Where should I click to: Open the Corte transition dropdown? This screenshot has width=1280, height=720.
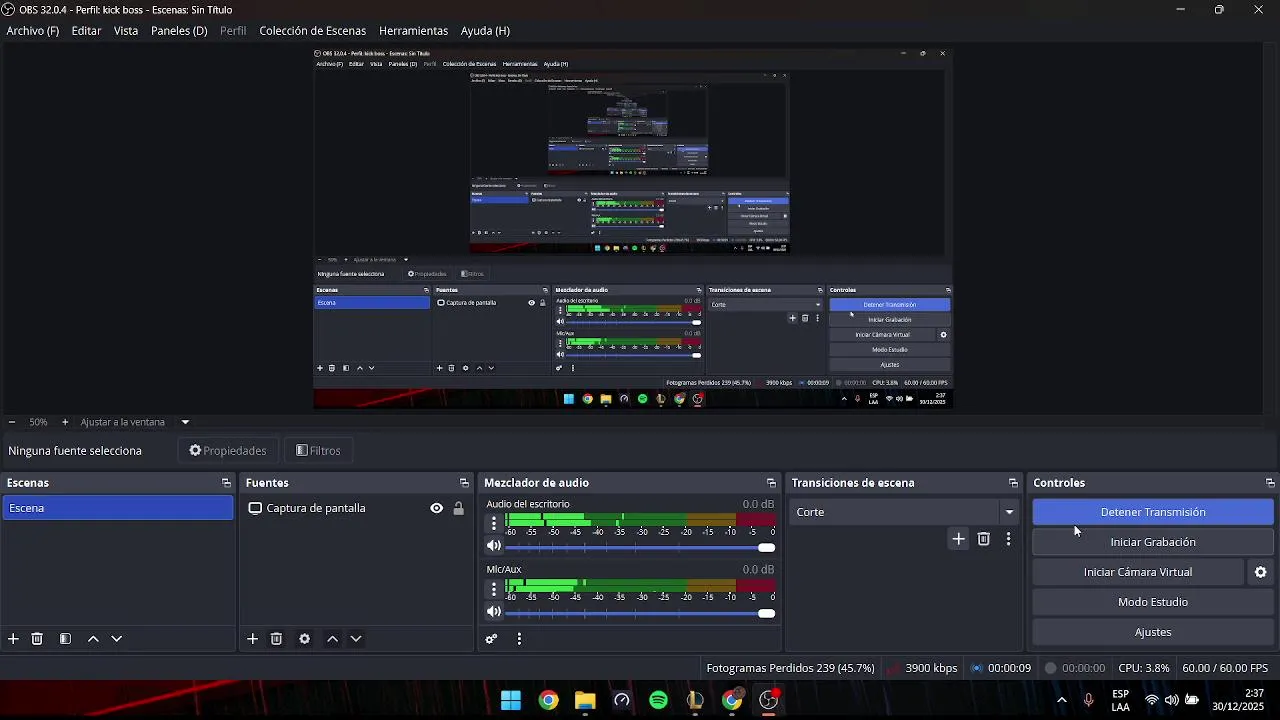(x=905, y=512)
